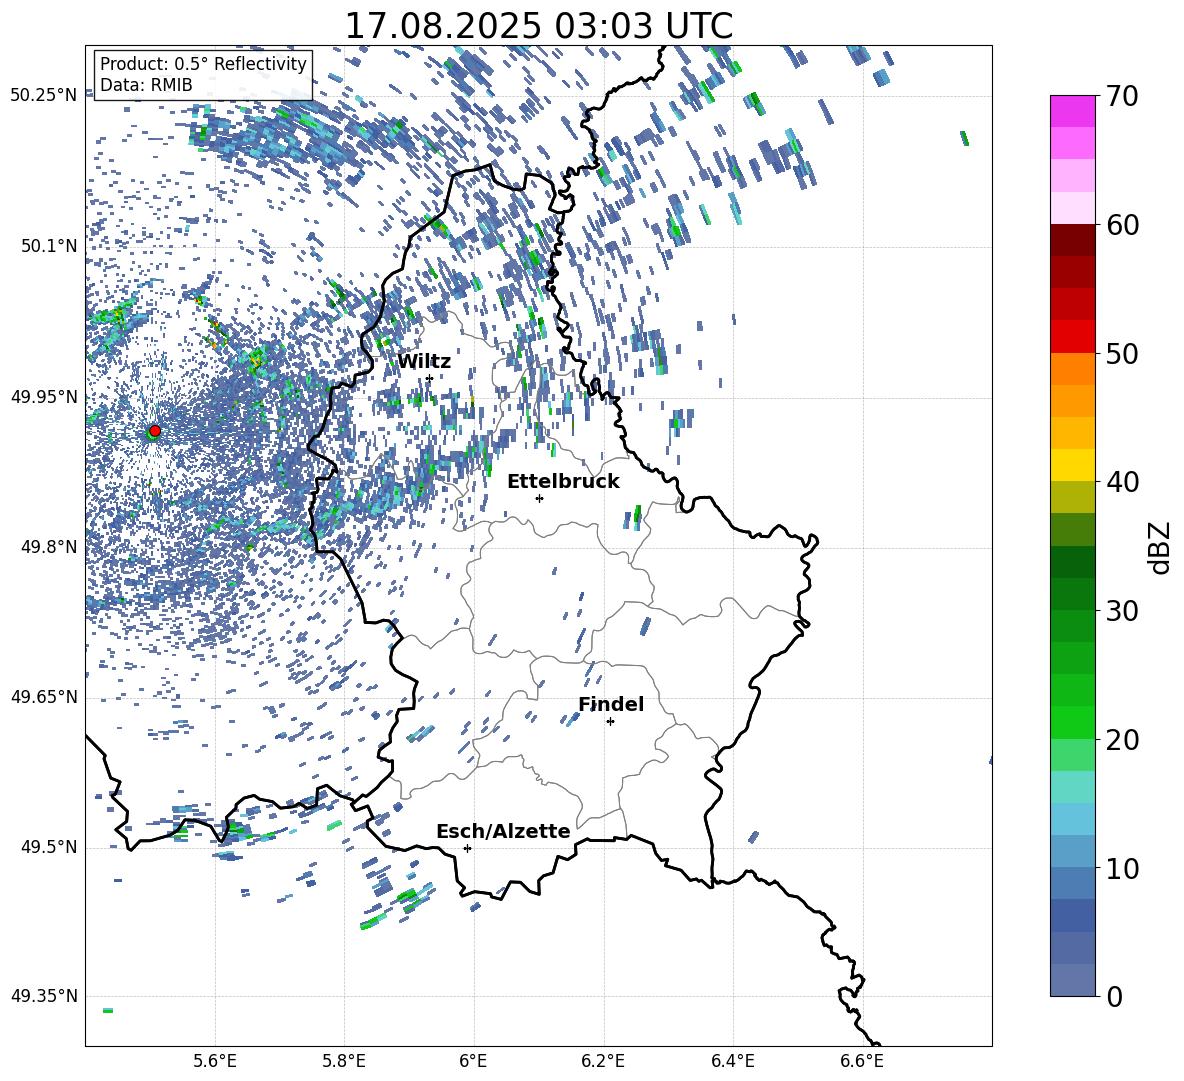Viewport: 1184px width, 1081px height.
Task: Click the magenta top segment of the colorbar
Action: (1072, 111)
